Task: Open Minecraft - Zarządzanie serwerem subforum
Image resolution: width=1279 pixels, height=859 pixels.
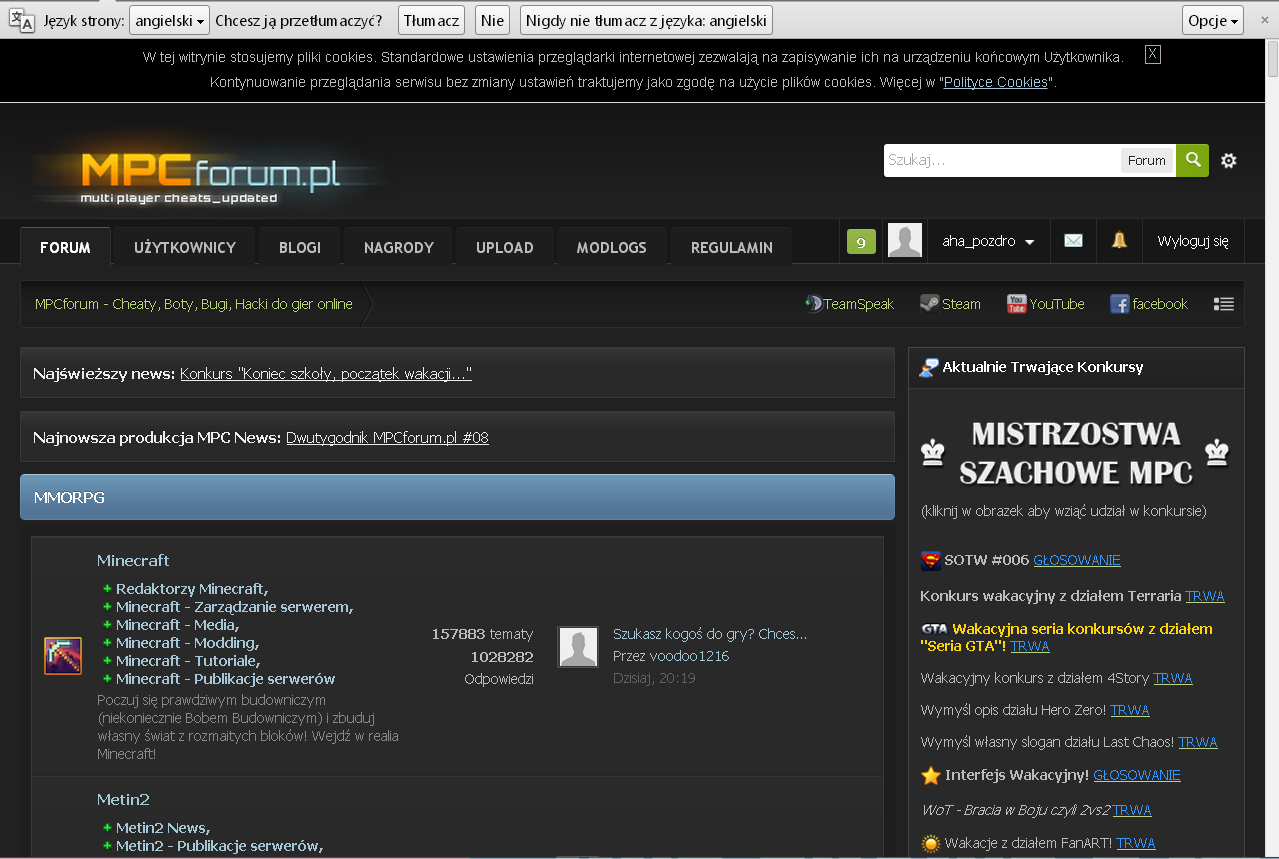Action: click(233, 607)
